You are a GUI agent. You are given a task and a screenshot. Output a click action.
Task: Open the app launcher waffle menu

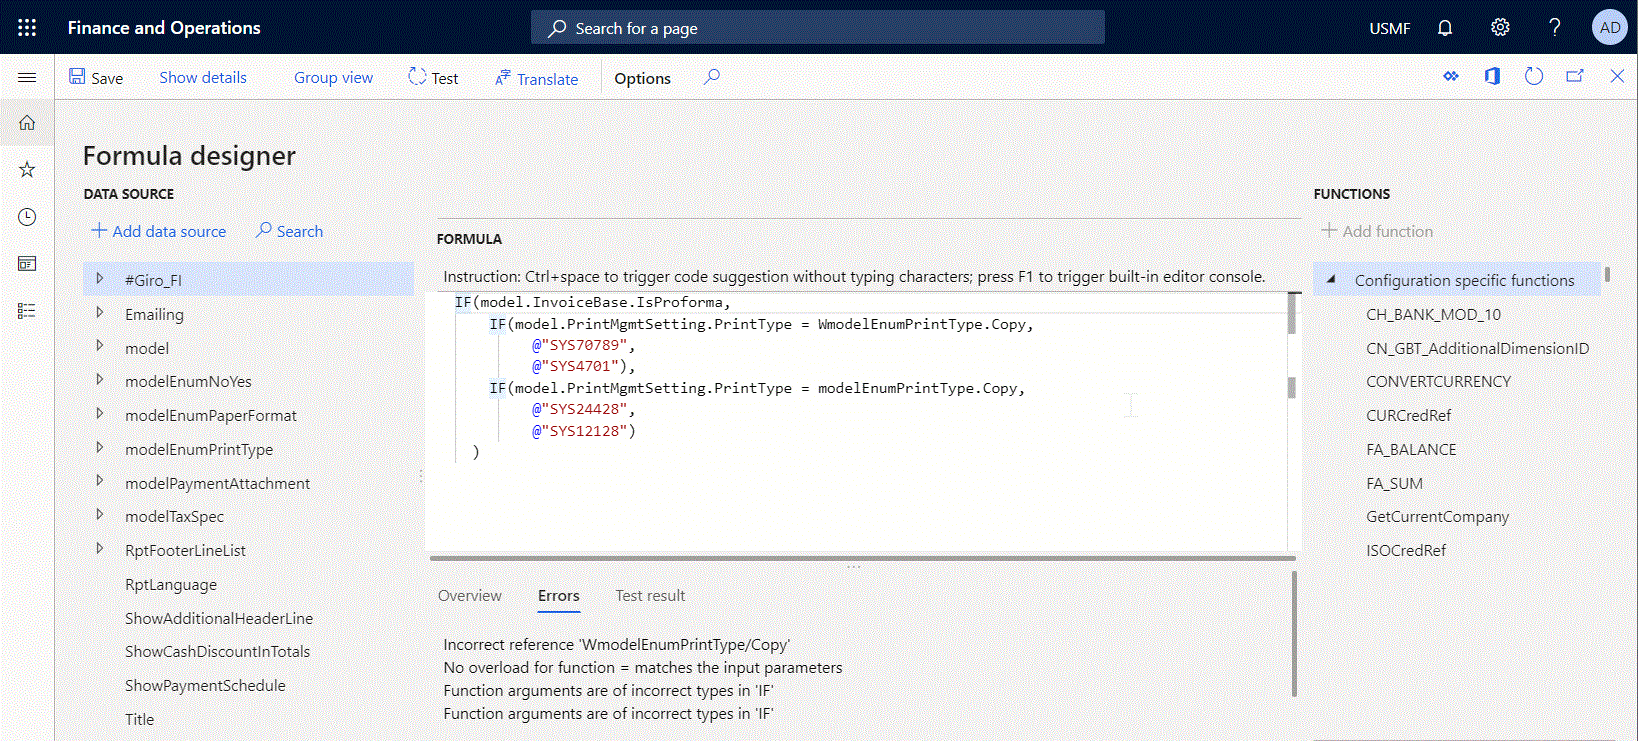coord(27,28)
